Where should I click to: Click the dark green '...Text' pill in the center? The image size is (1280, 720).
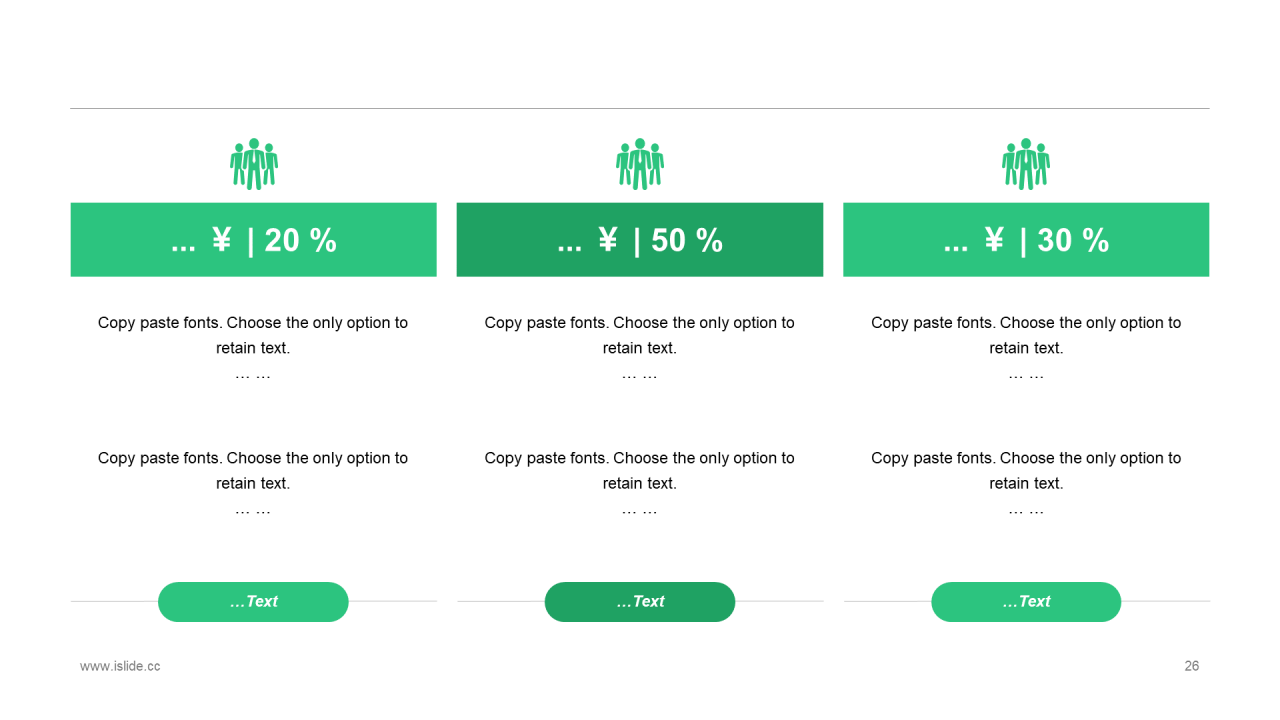click(x=640, y=602)
